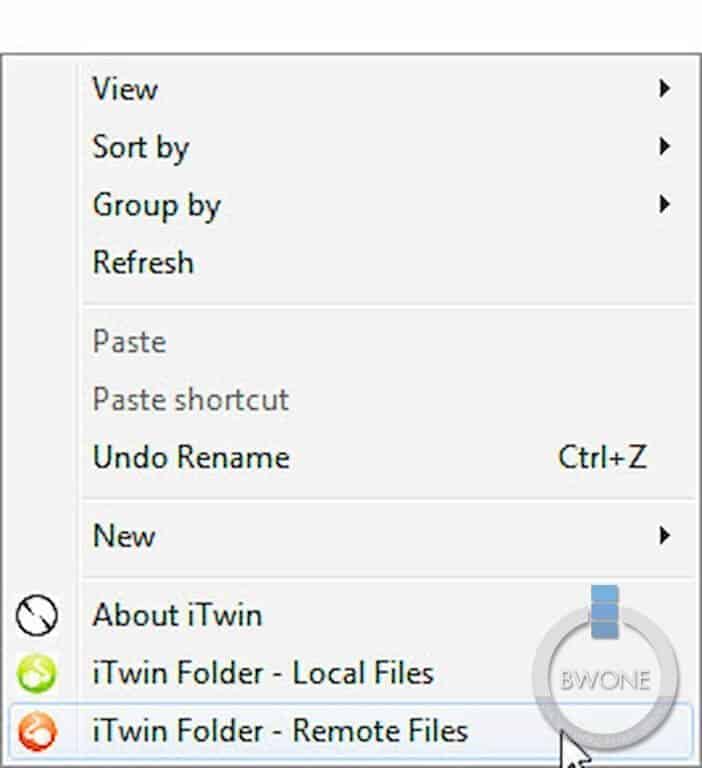Click the green iTwin Local Files icon
Image resolution: width=702 pixels, height=768 pixels.
point(37,673)
